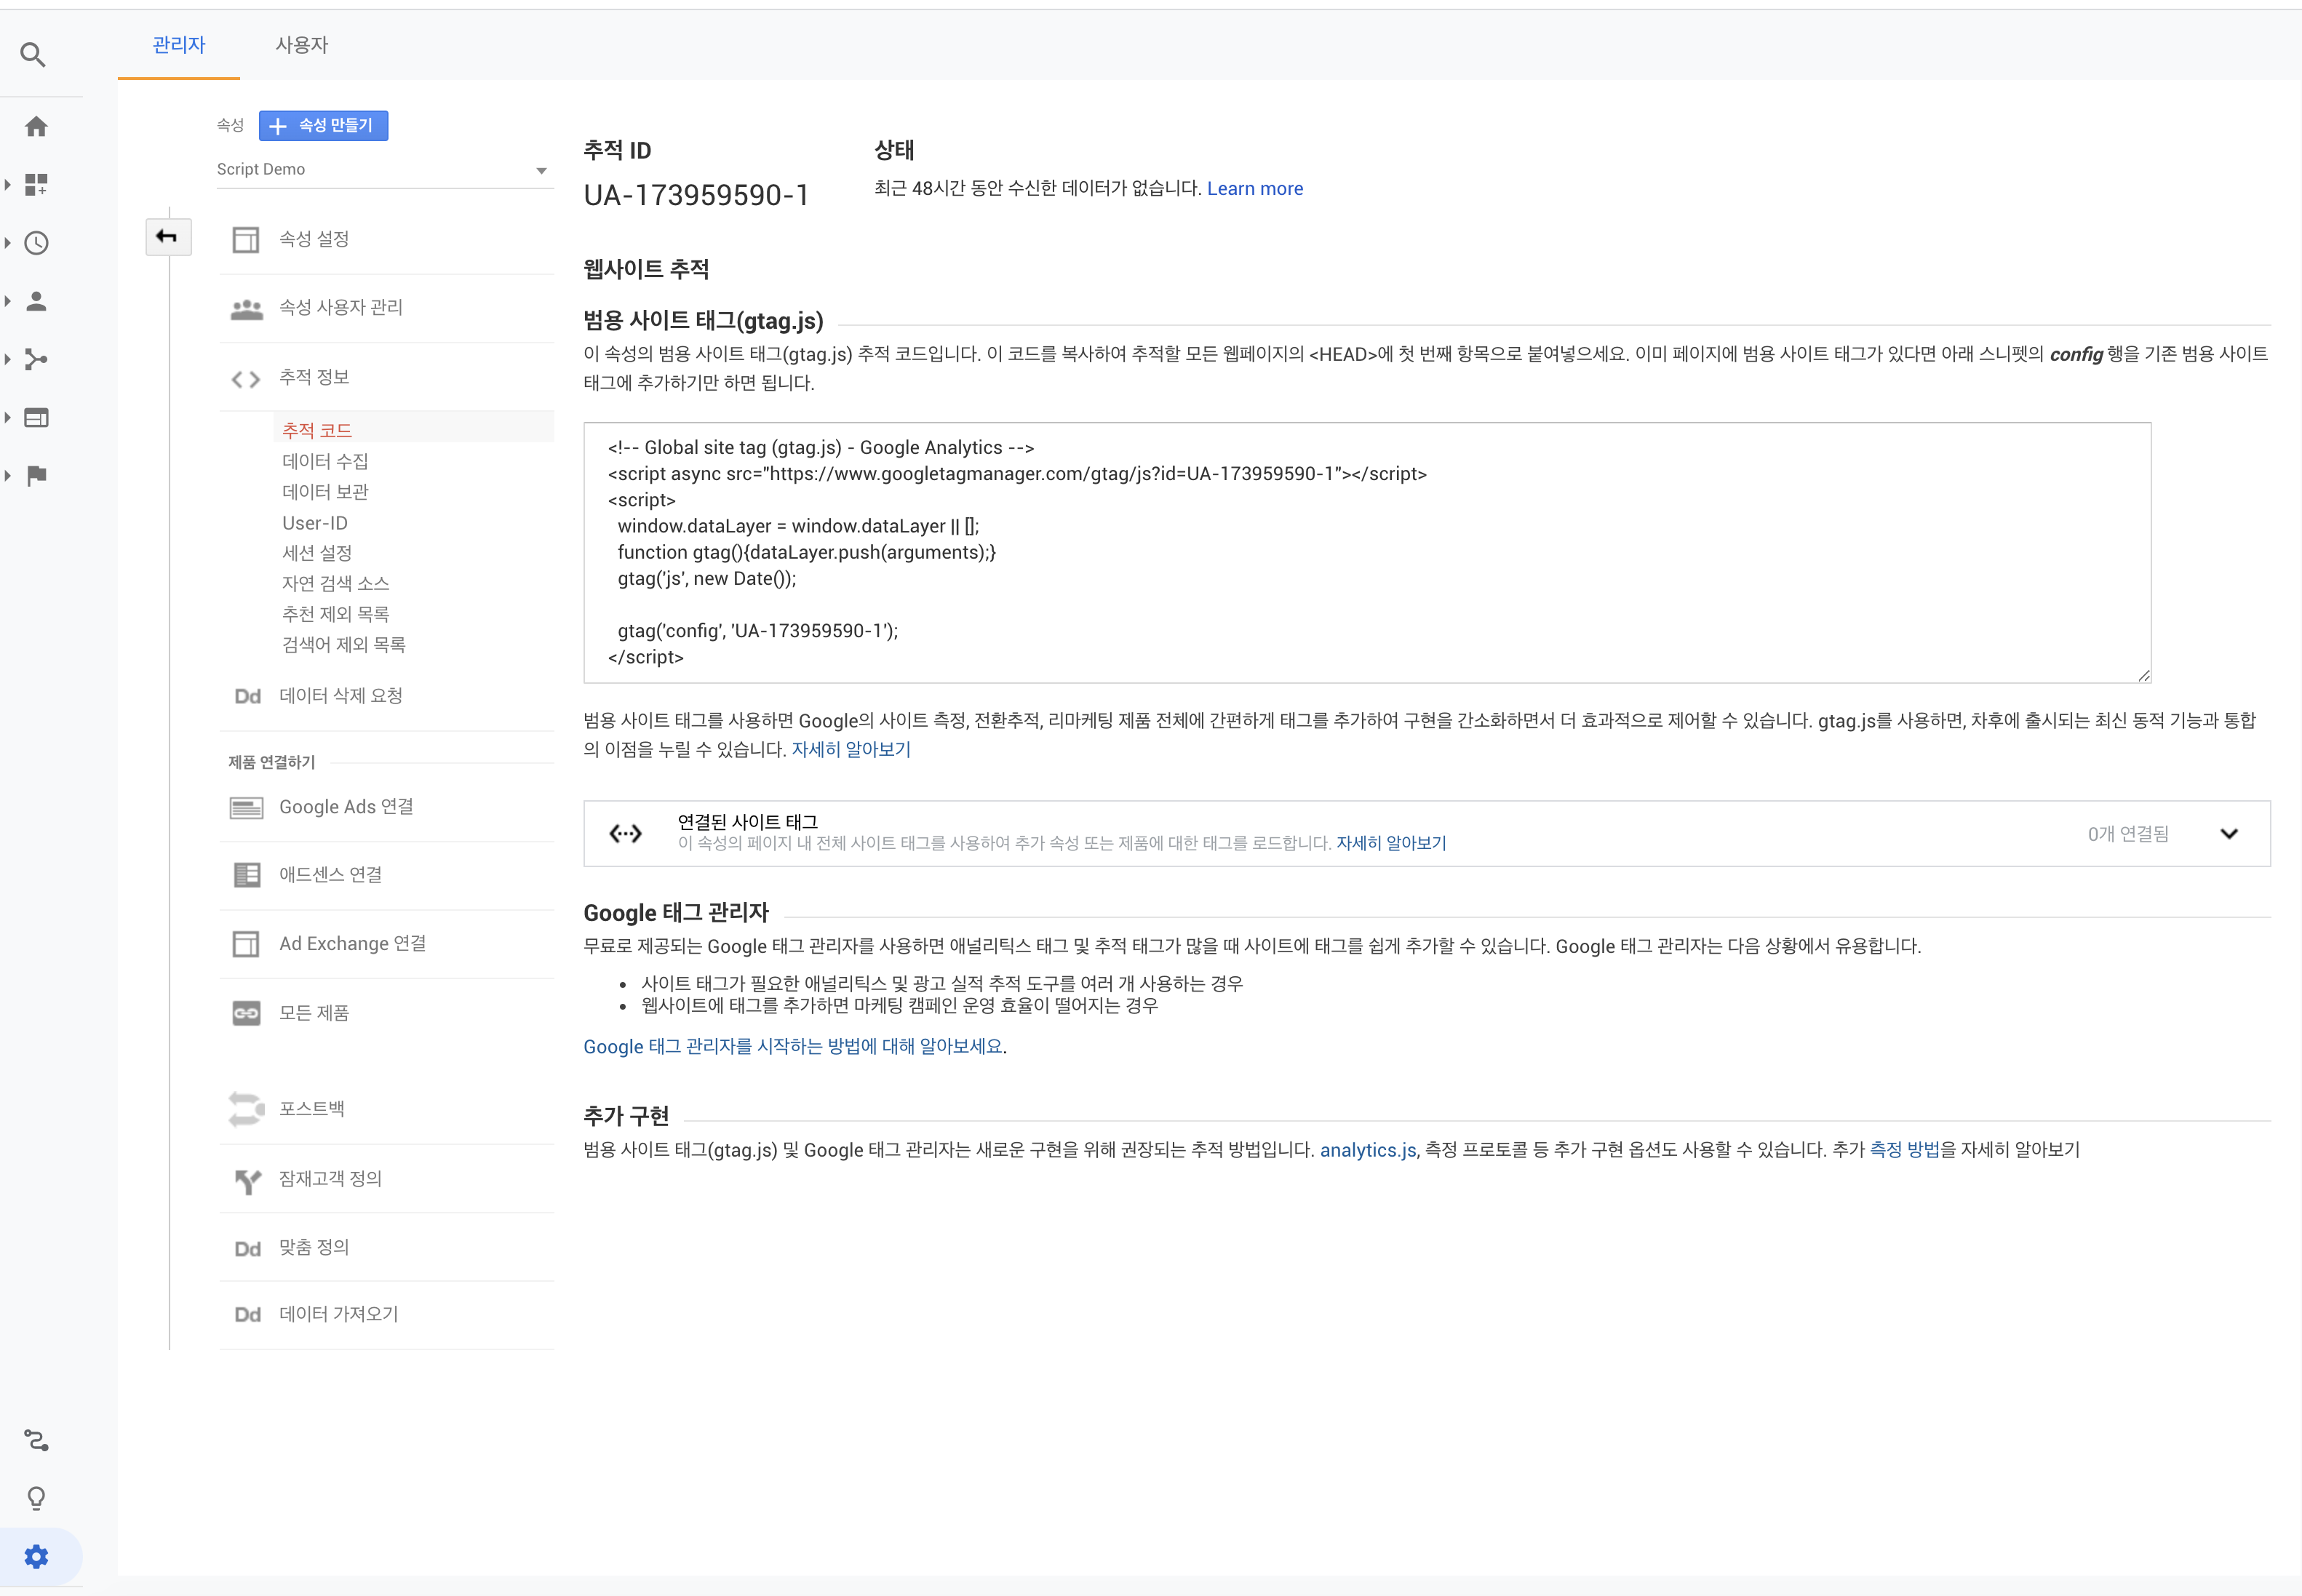
Task: Click the Discover lightbulb icon
Action: point(36,1498)
